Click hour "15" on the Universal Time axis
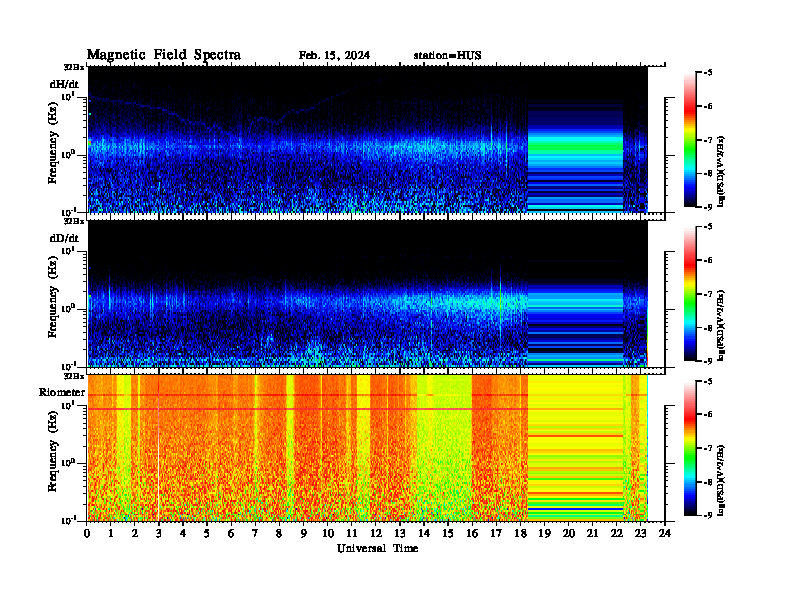 448,533
